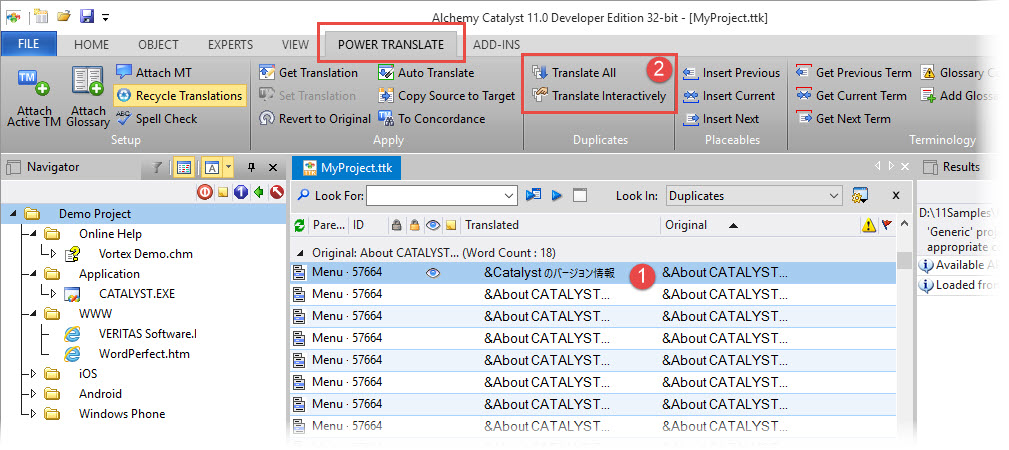Open quick access toolbar customize arrow
Image resolution: width=1009 pixels, height=450 pixels.
[x=106, y=17]
